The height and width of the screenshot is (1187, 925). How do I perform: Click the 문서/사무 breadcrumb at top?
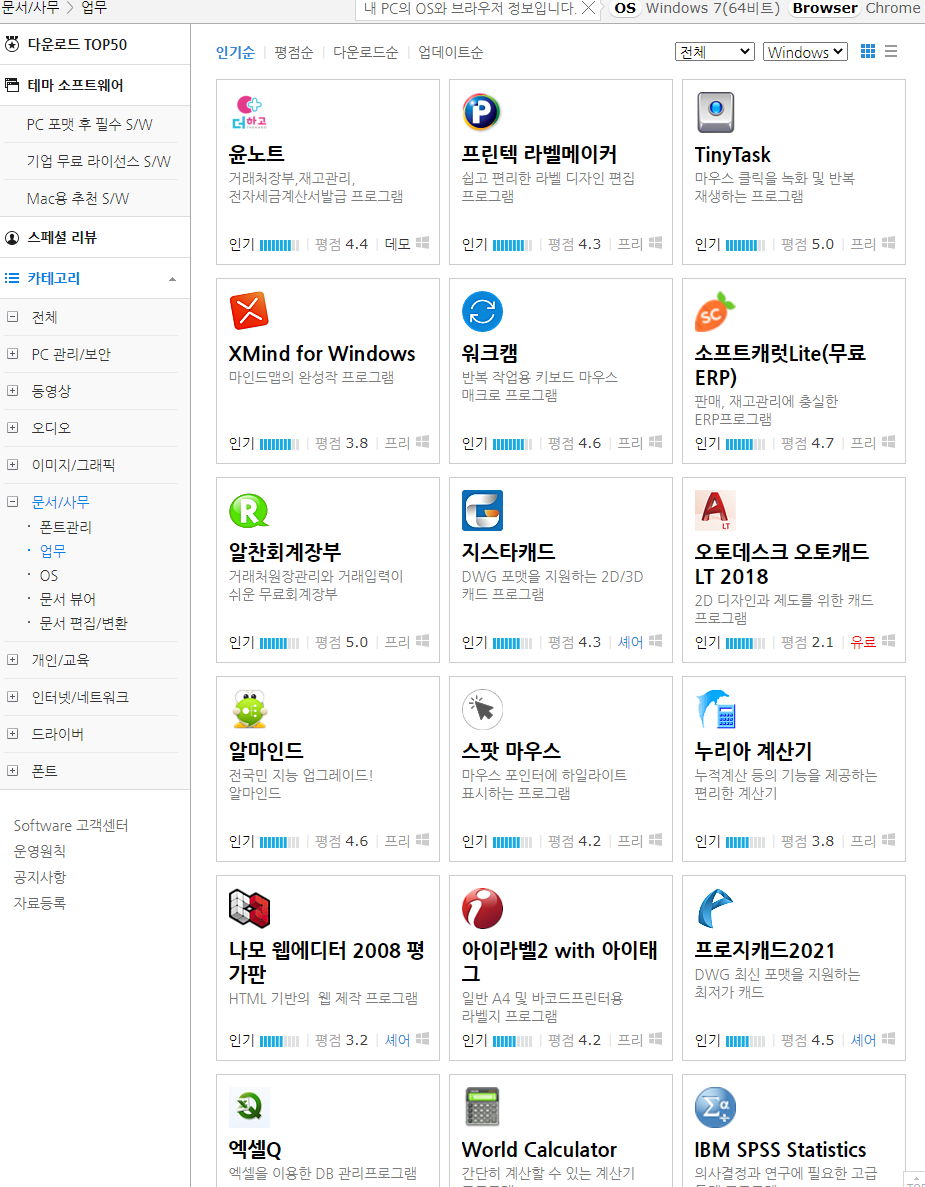pyautogui.click(x=30, y=8)
